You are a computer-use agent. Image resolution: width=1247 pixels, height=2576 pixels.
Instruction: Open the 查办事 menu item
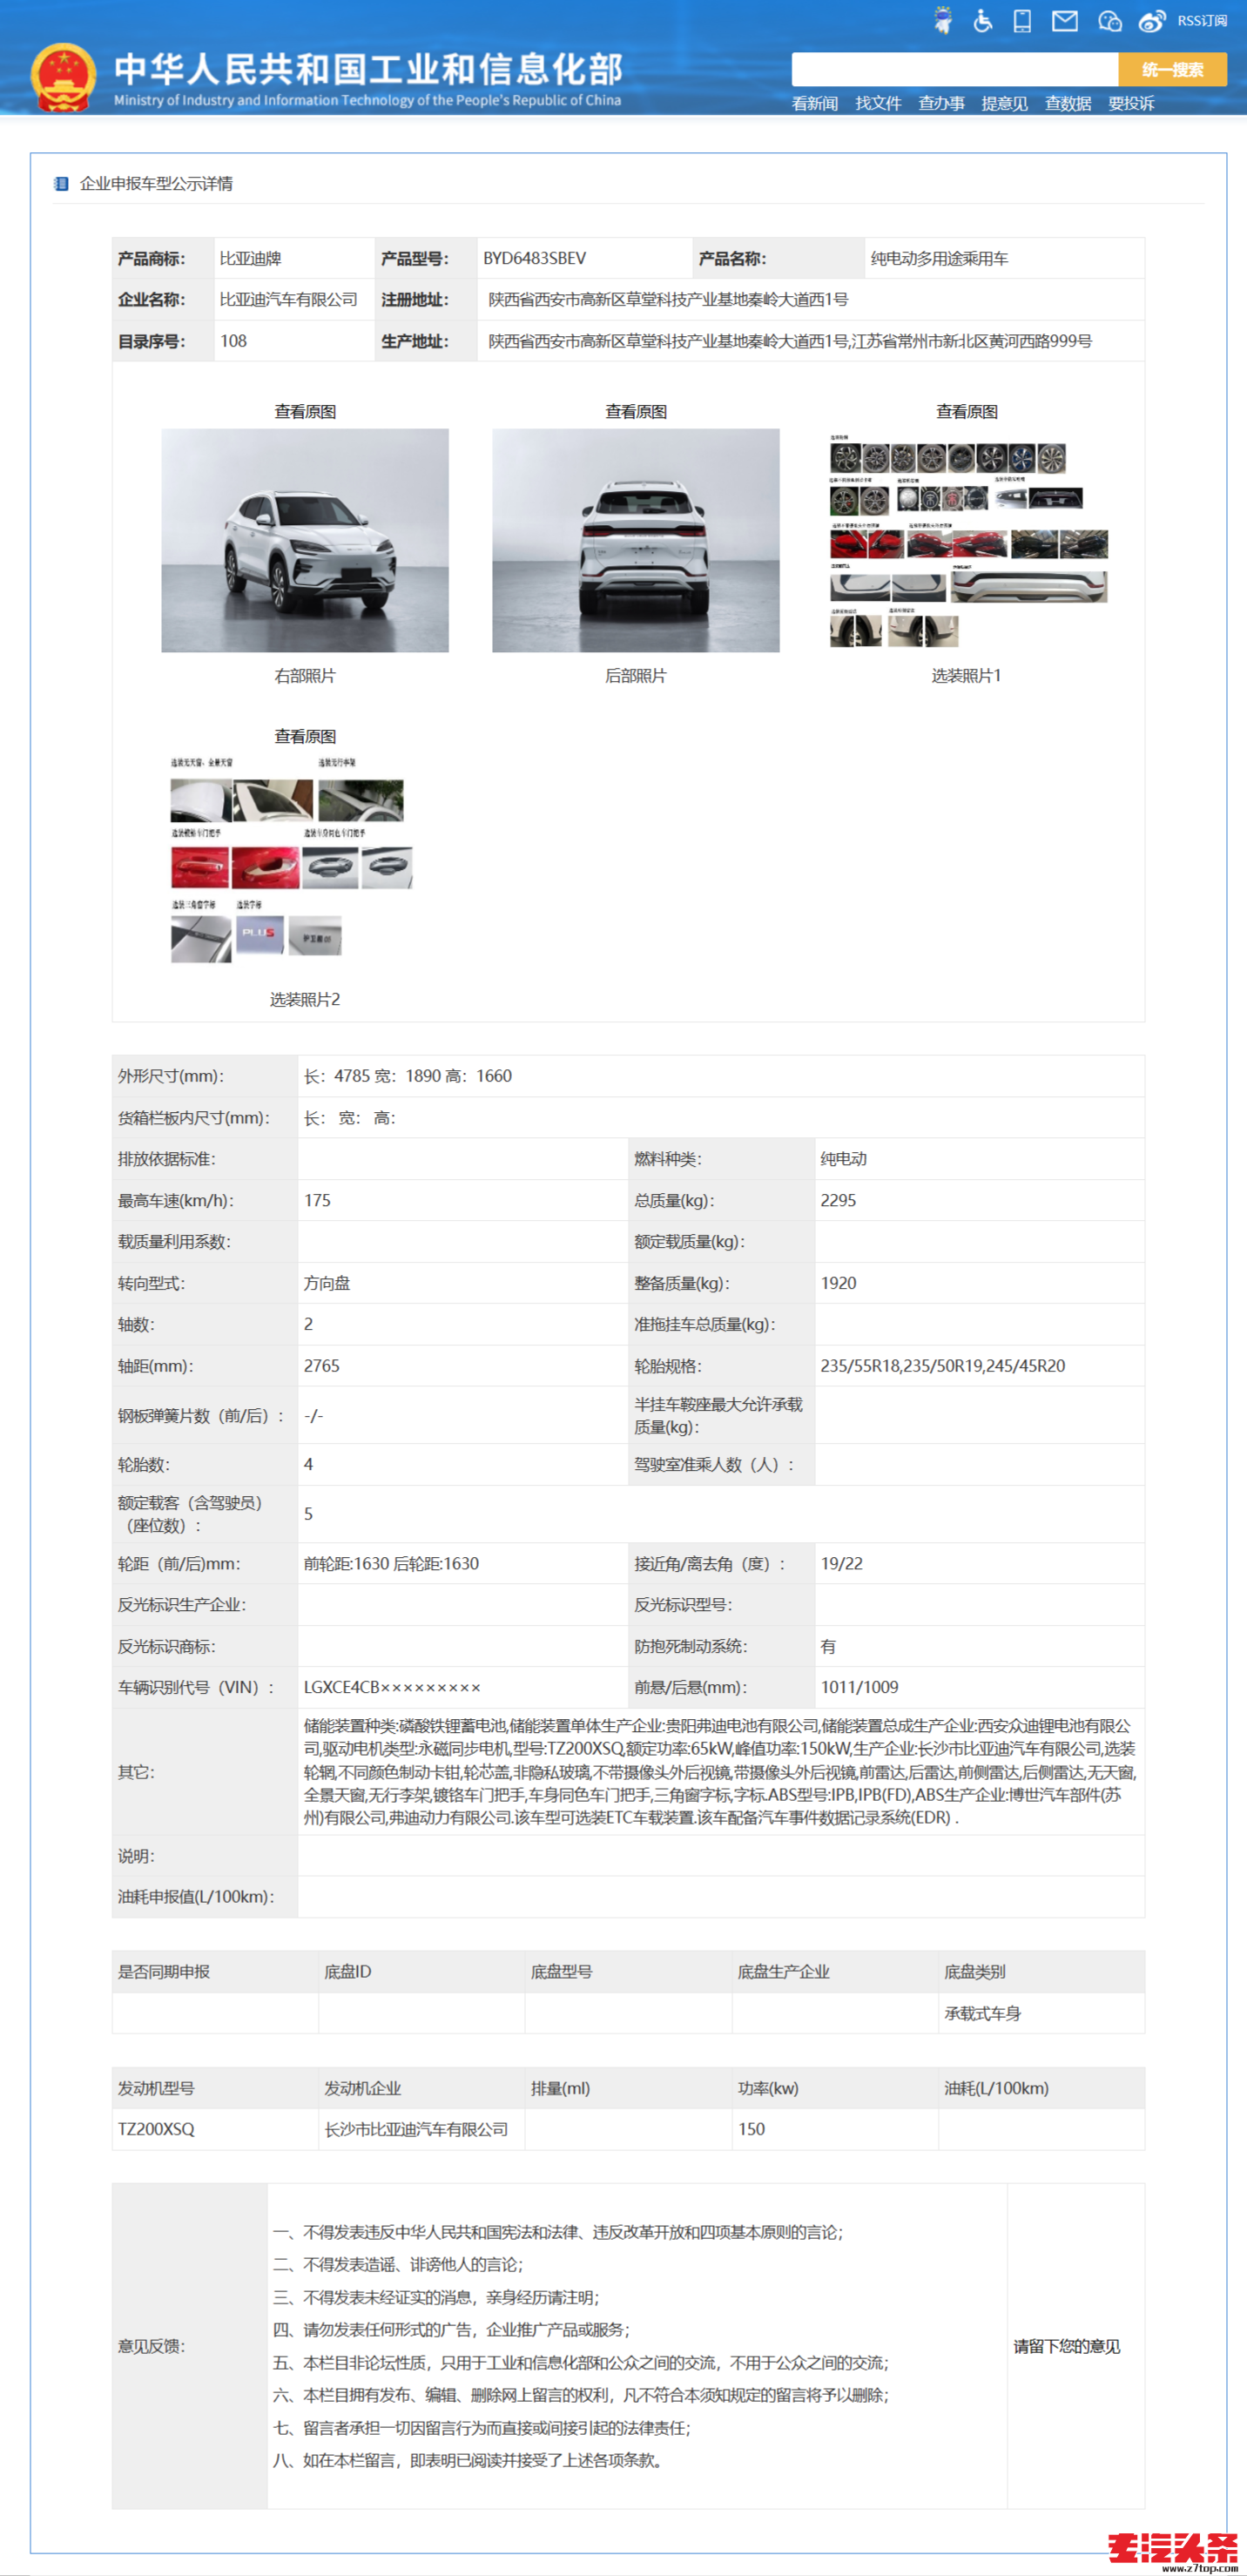941,103
